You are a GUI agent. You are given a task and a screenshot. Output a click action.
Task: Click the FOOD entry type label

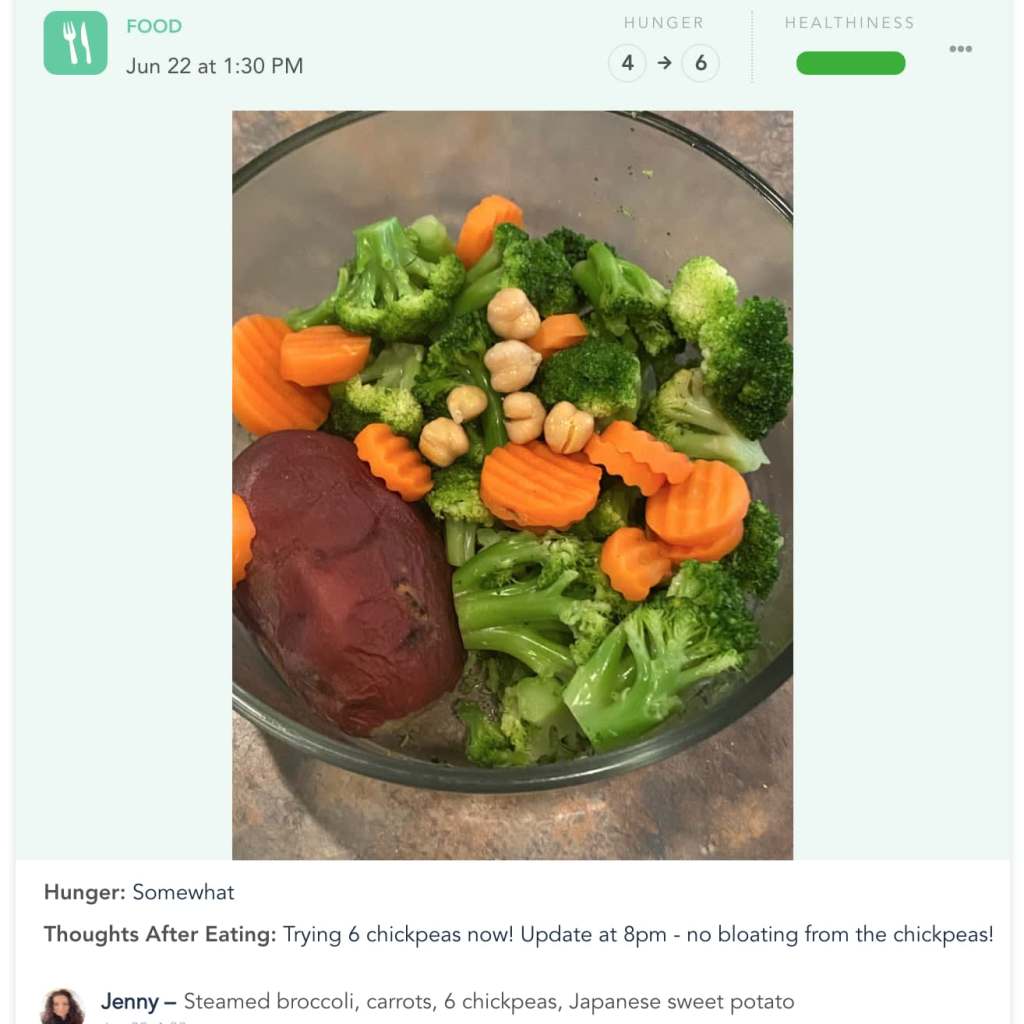[x=154, y=26]
